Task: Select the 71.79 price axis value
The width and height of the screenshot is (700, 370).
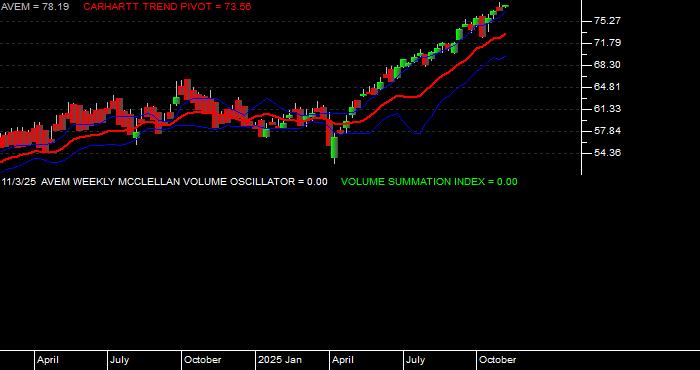Action: tap(608, 43)
